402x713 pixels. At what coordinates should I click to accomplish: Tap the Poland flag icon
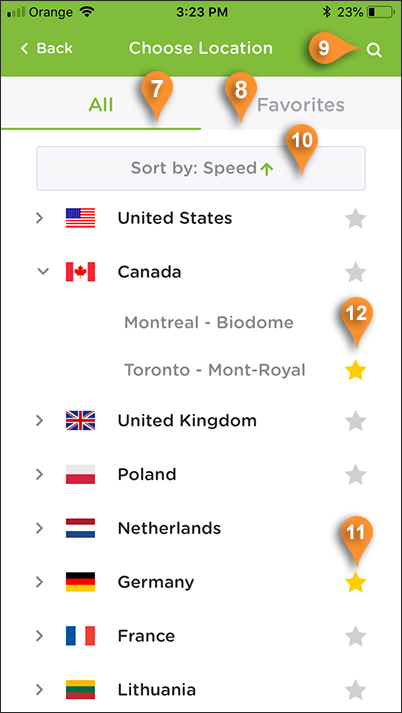click(80, 474)
